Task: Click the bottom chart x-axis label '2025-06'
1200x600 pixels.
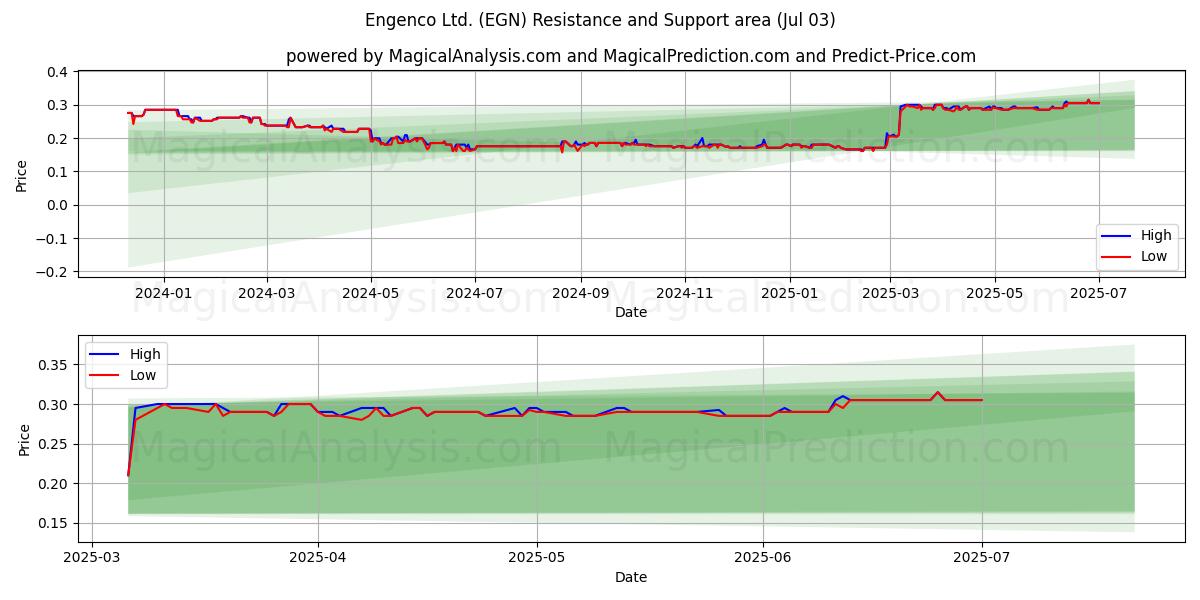Action: pos(763,558)
